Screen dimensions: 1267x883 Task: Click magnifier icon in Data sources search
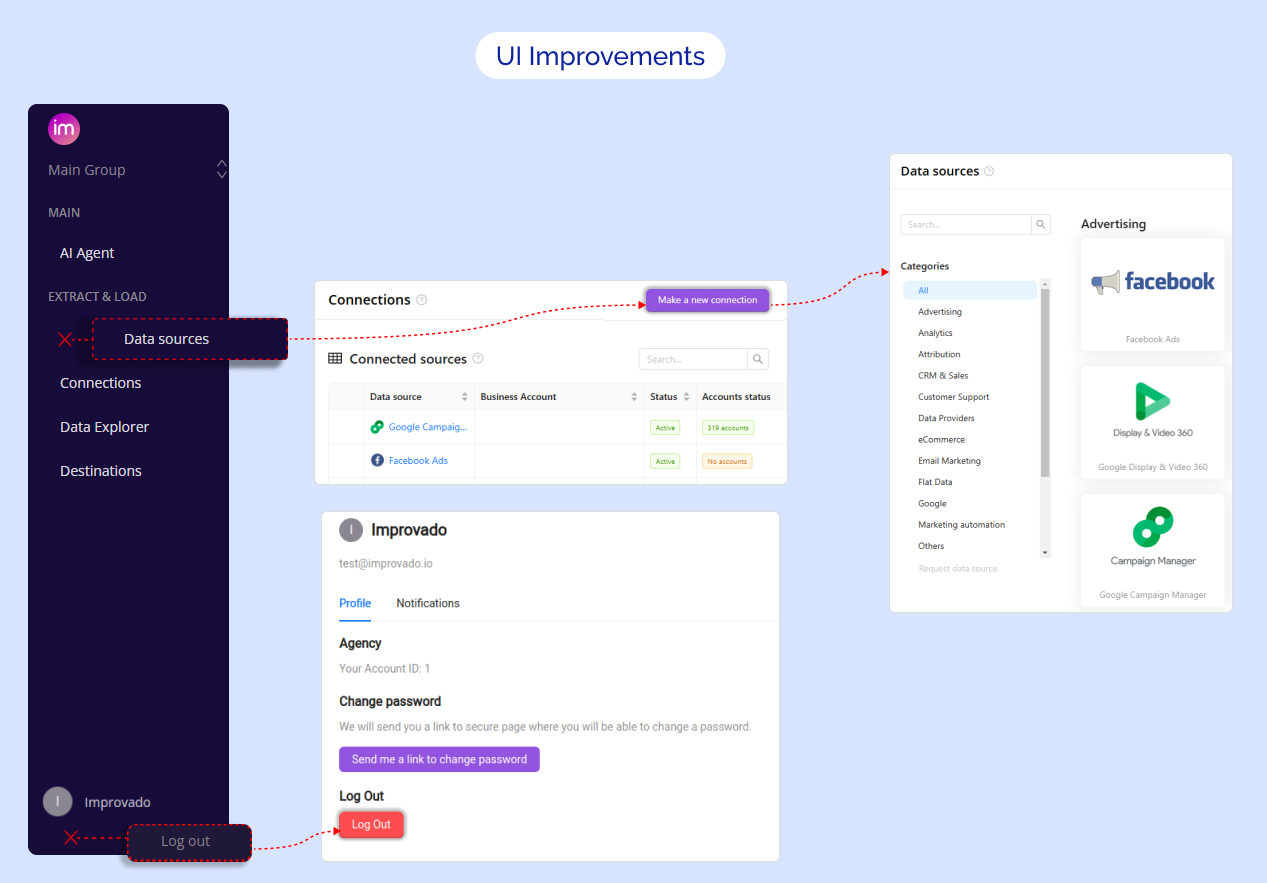(1041, 225)
